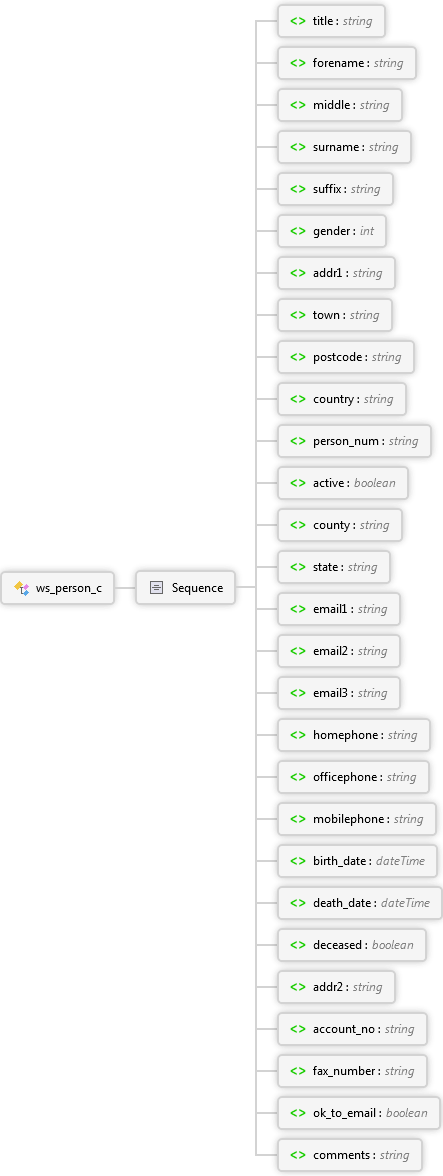Click the green brackets icon for postcode
The image size is (443, 1176).
pos(298,357)
